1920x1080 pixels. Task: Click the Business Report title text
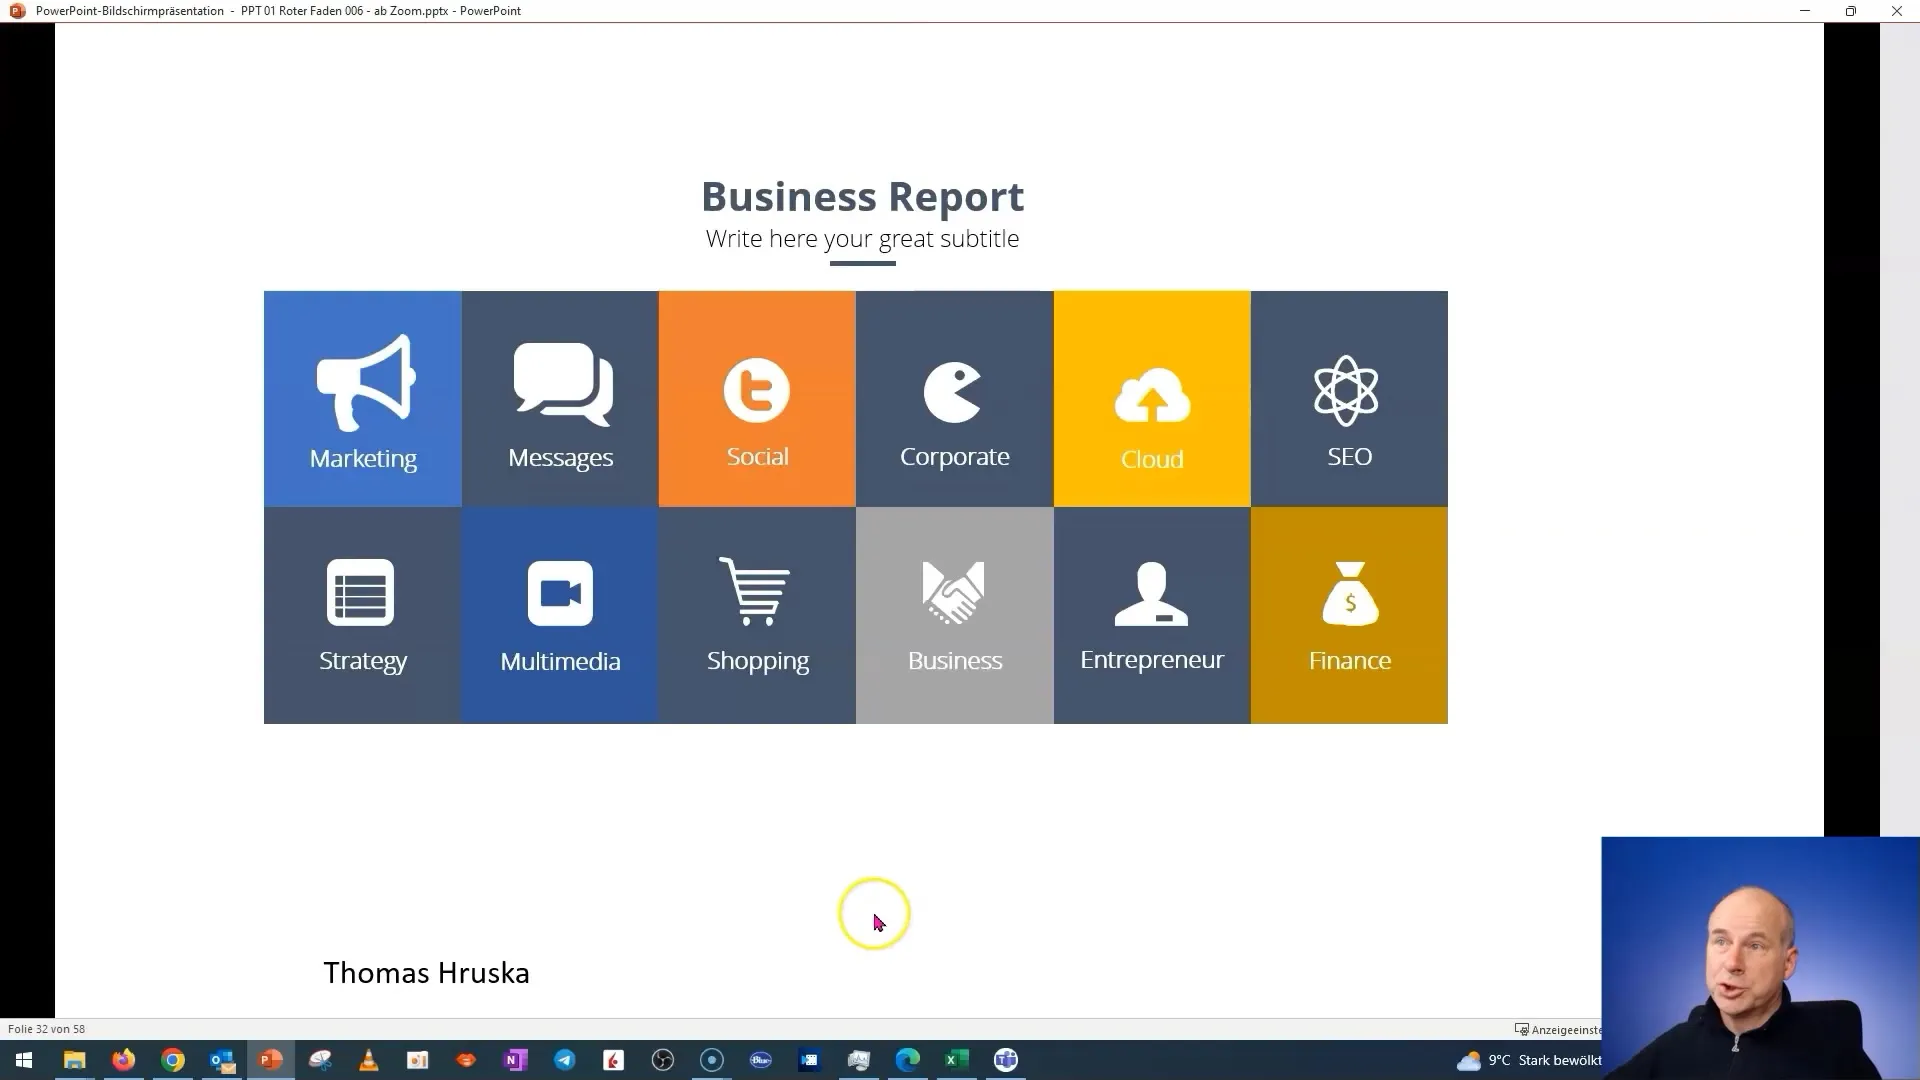(861, 195)
